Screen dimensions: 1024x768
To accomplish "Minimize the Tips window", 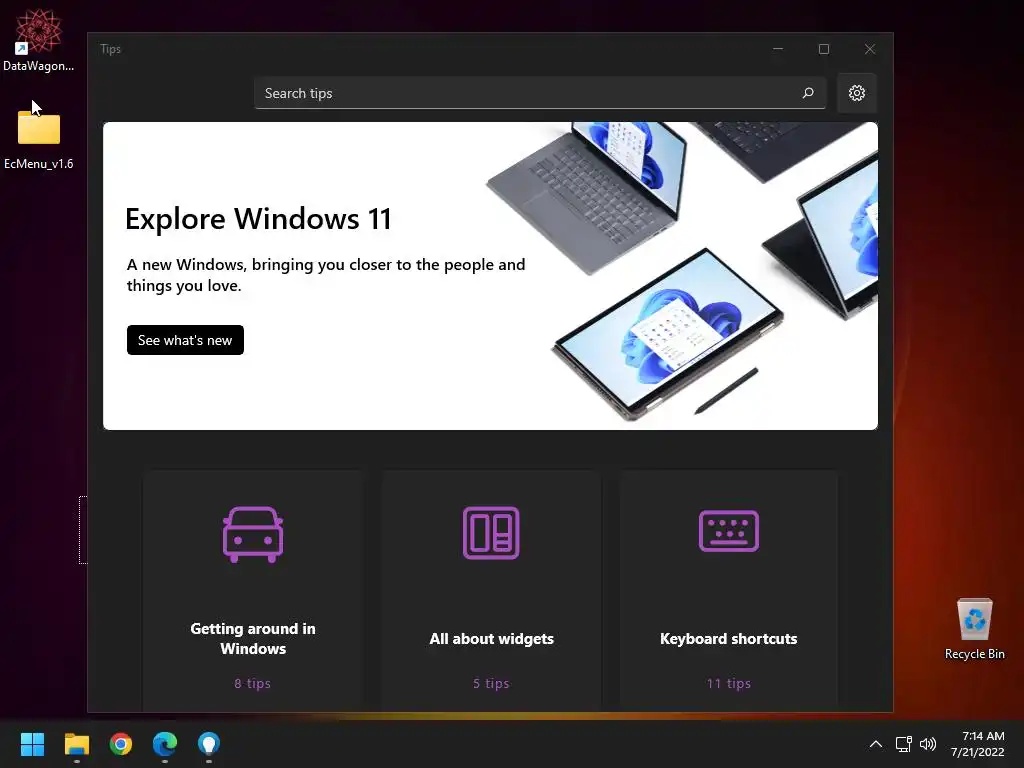I will (777, 49).
